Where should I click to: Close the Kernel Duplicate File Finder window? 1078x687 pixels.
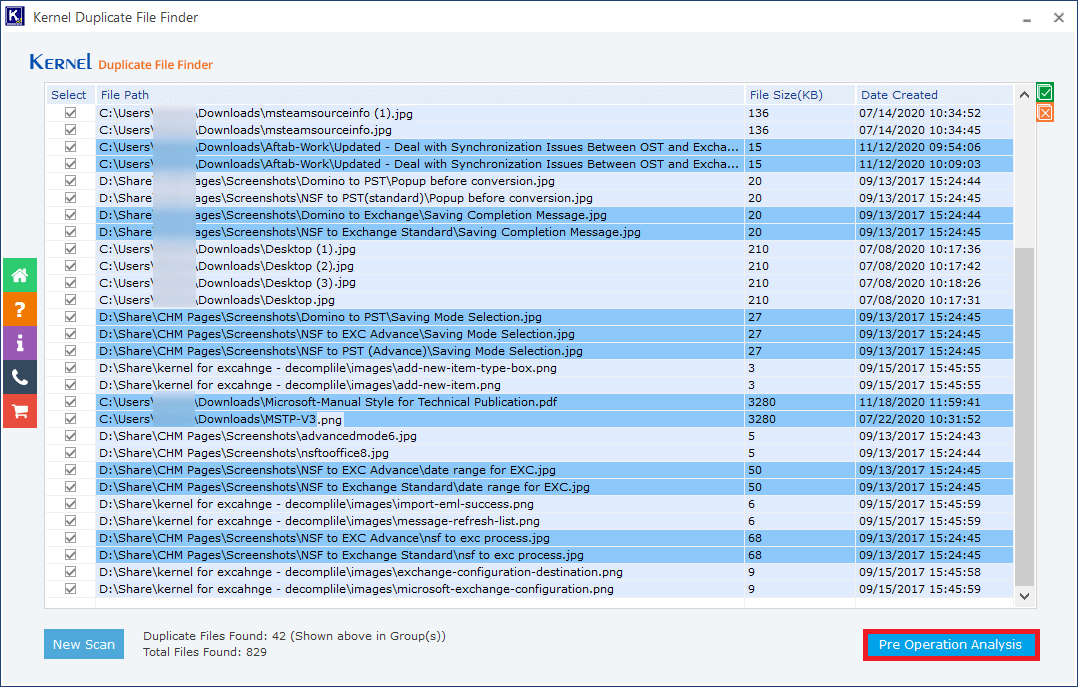(x=1059, y=18)
